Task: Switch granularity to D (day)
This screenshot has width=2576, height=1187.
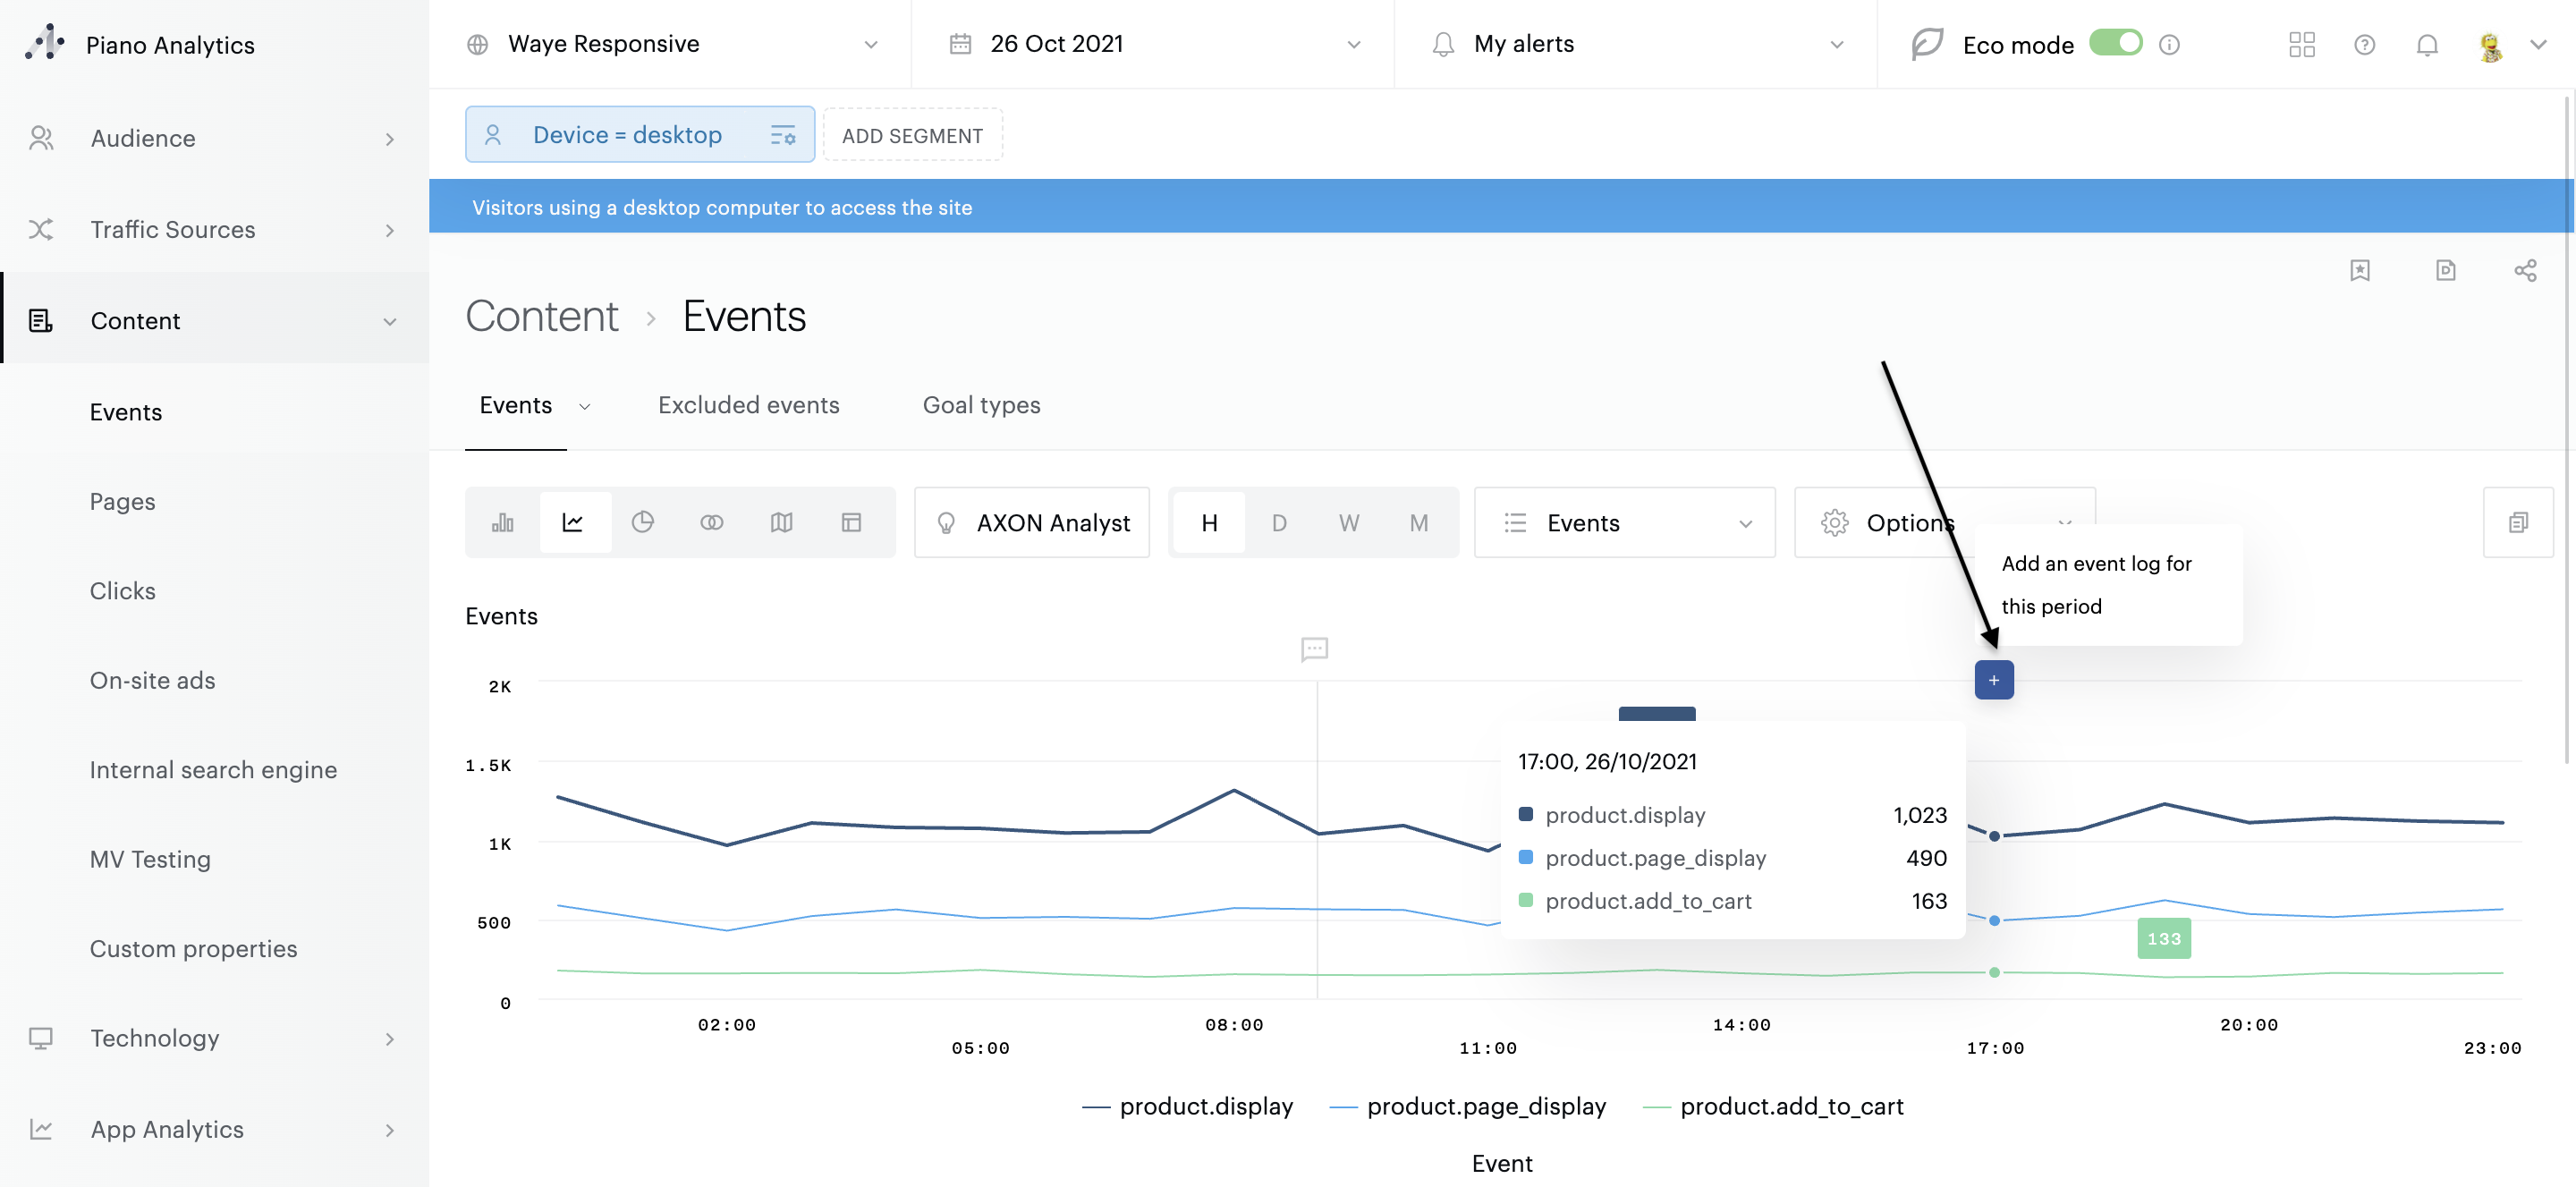Action: pos(1278,522)
